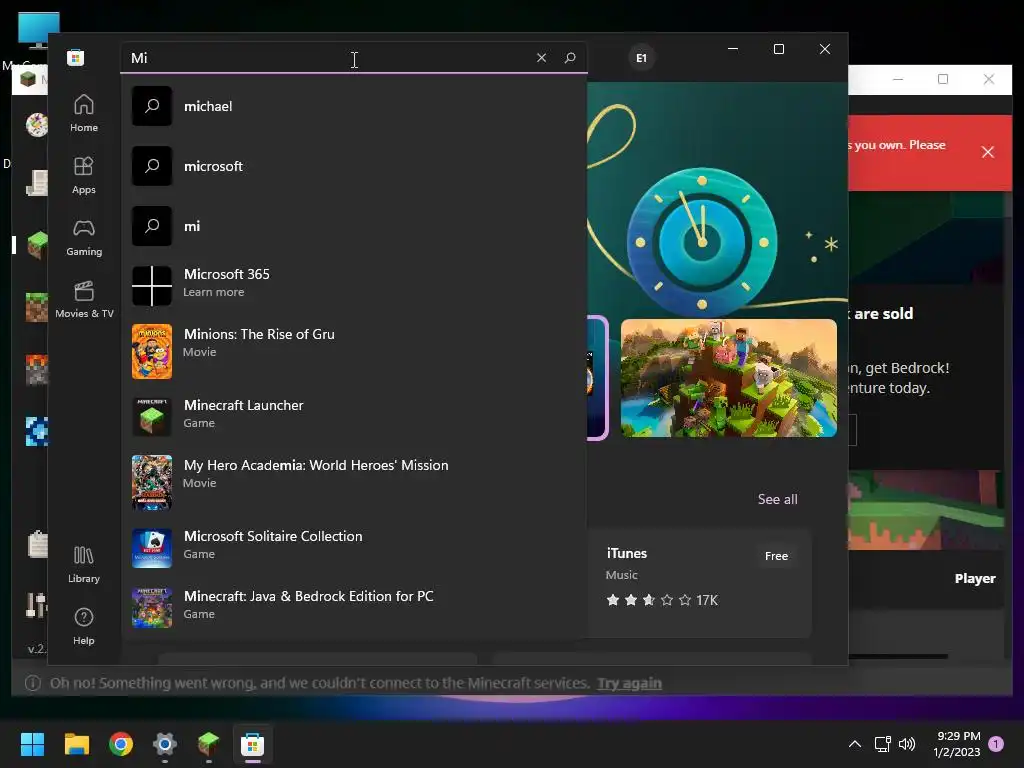Open Settings from the taskbar

click(x=165, y=744)
